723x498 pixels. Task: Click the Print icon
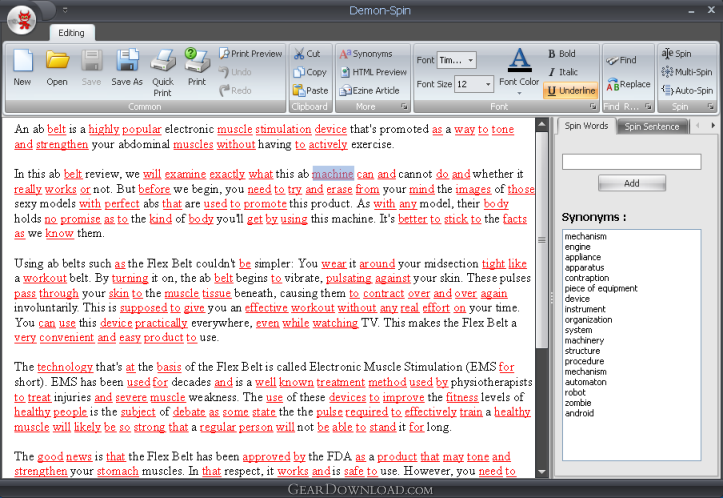pos(197,62)
